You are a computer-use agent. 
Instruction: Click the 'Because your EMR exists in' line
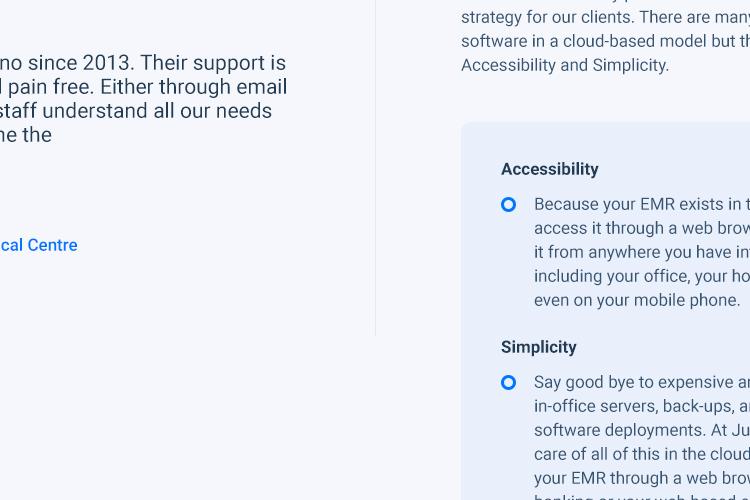pyautogui.click(x=642, y=204)
